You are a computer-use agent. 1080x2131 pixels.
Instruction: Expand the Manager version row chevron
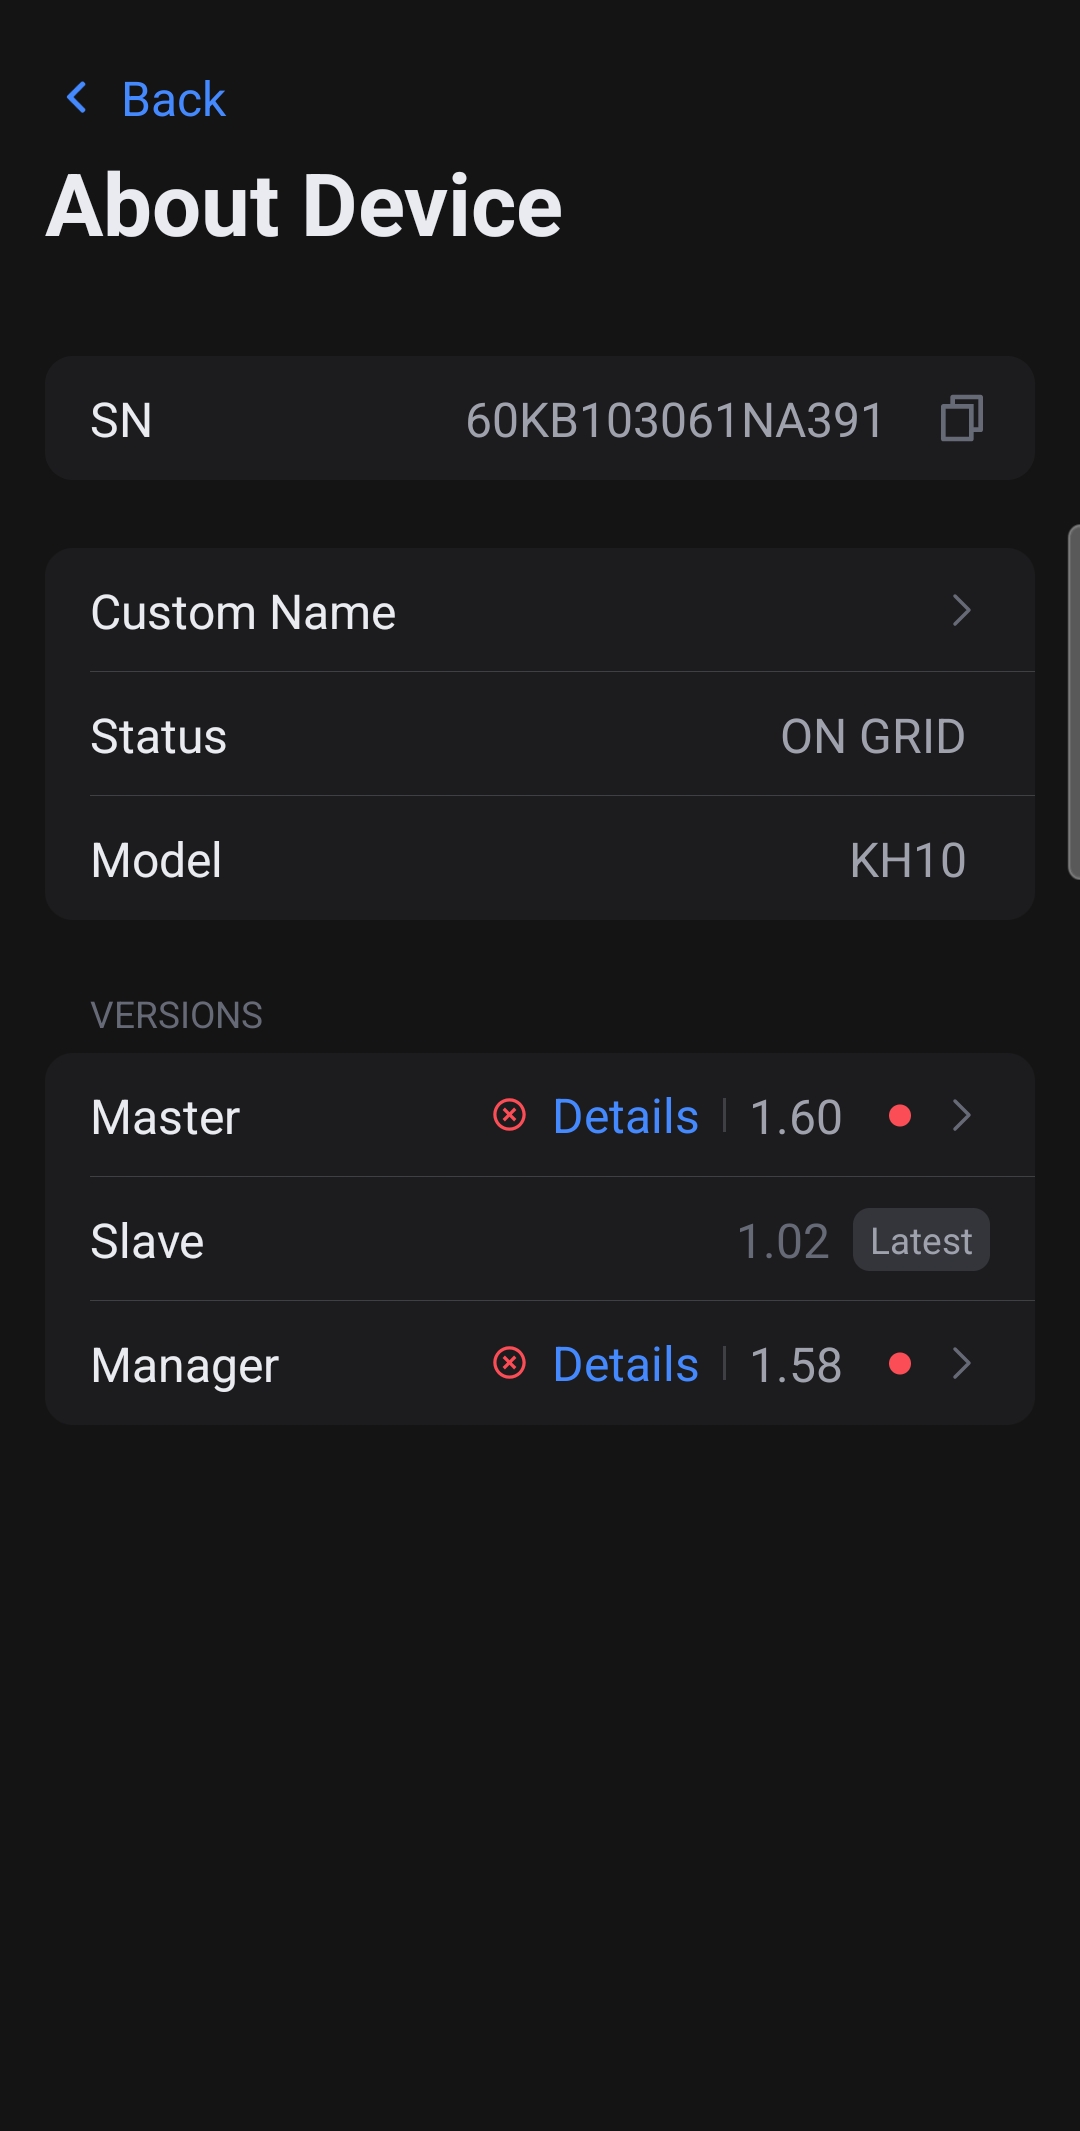click(961, 1363)
